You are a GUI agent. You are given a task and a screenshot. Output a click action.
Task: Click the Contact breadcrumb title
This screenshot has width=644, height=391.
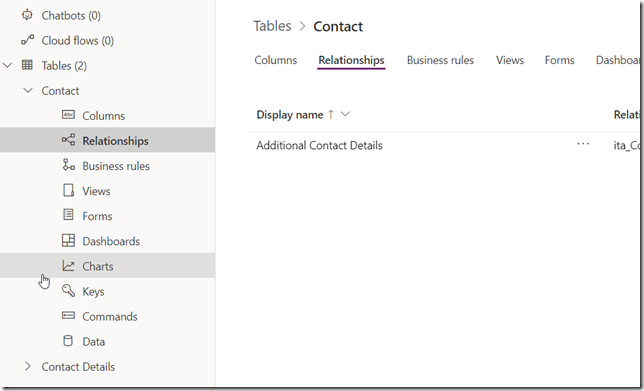pyautogui.click(x=338, y=26)
